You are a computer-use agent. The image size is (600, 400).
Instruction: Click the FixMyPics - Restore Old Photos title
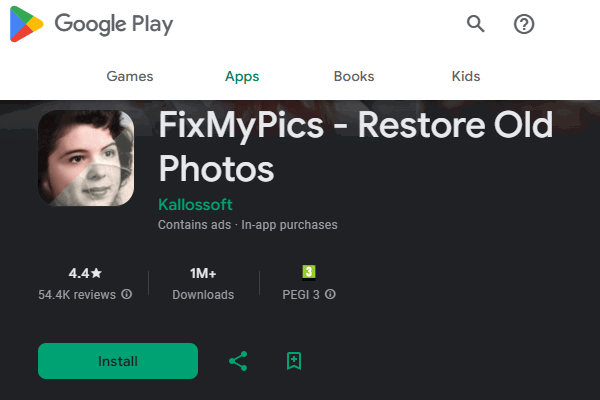[x=355, y=146]
